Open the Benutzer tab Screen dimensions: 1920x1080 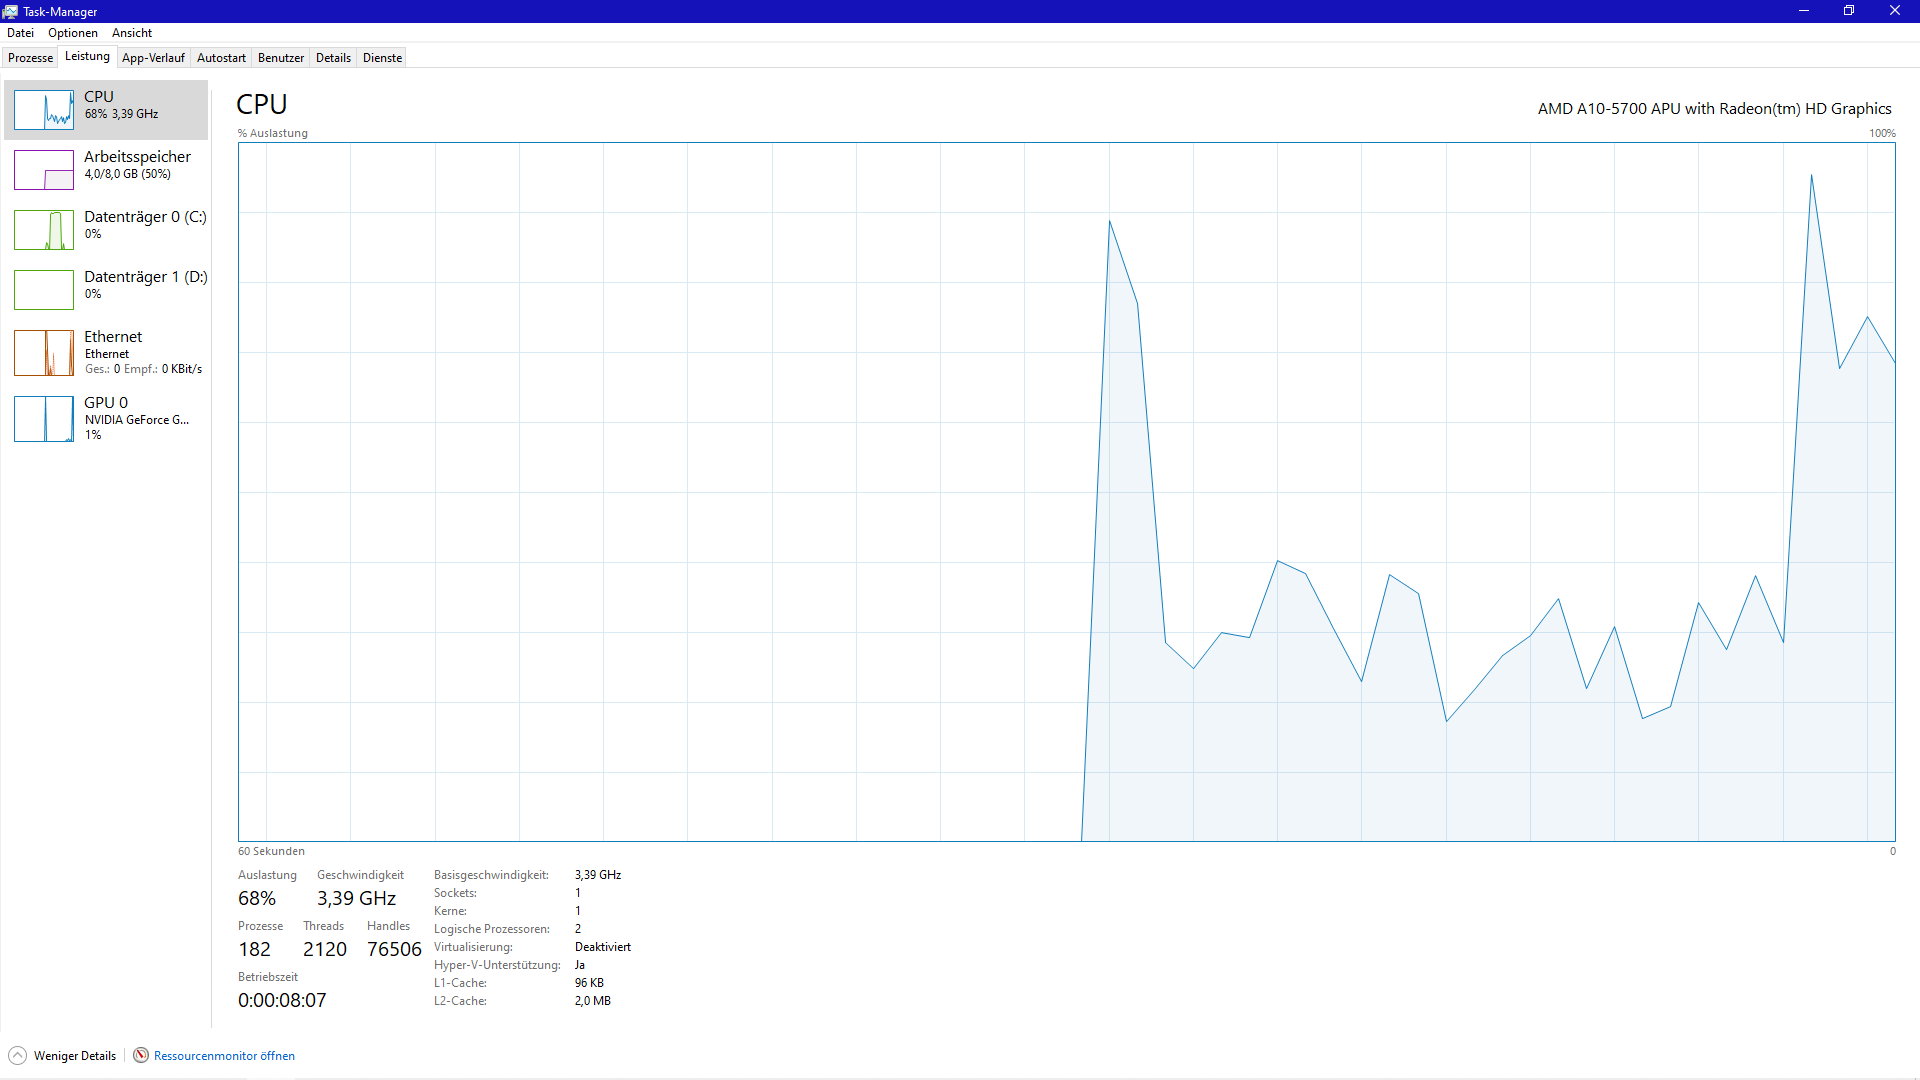[x=281, y=58]
